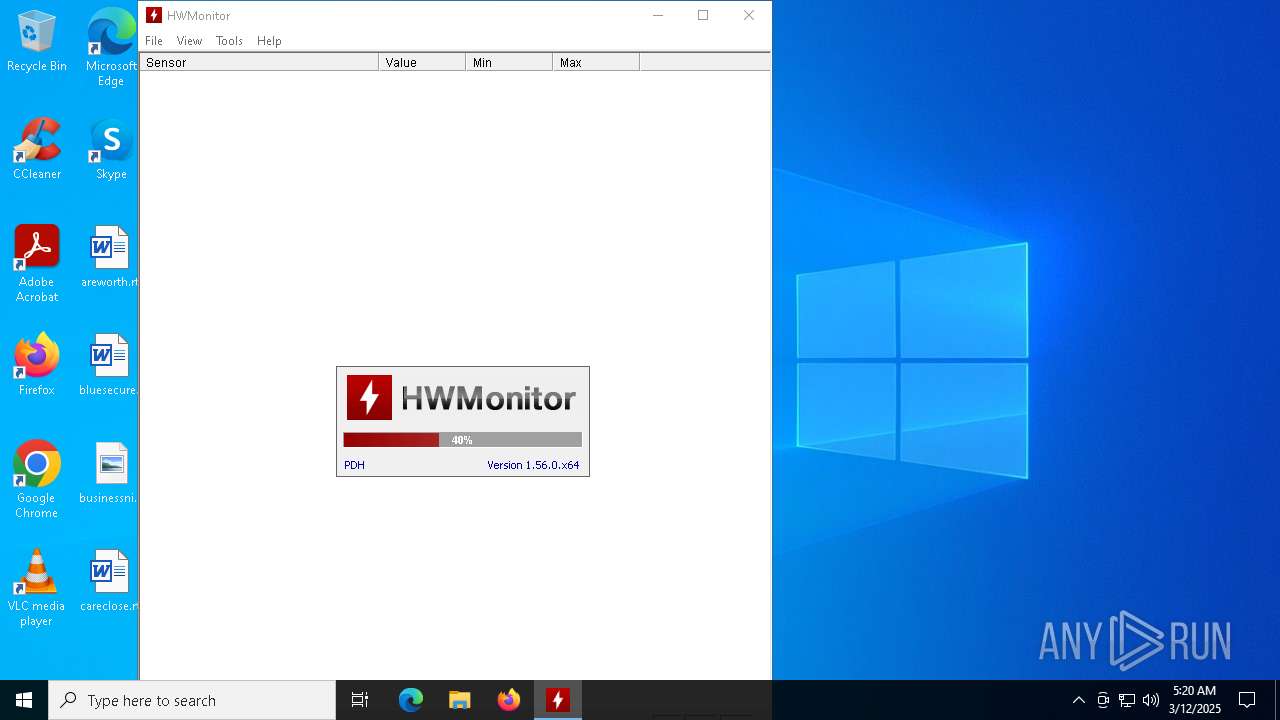Click the HWMonitor taskbar button
The height and width of the screenshot is (720, 1280).
[558, 700]
